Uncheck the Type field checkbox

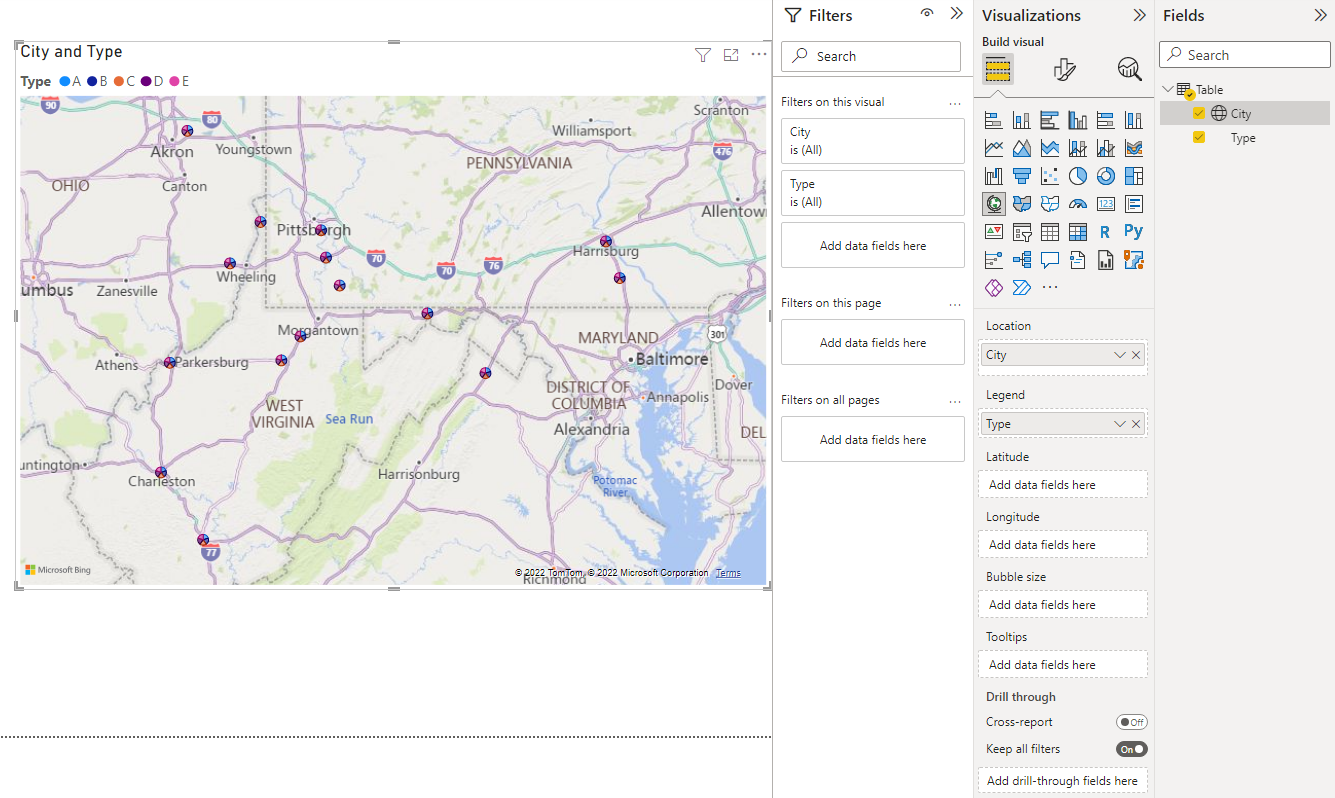pos(1199,138)
